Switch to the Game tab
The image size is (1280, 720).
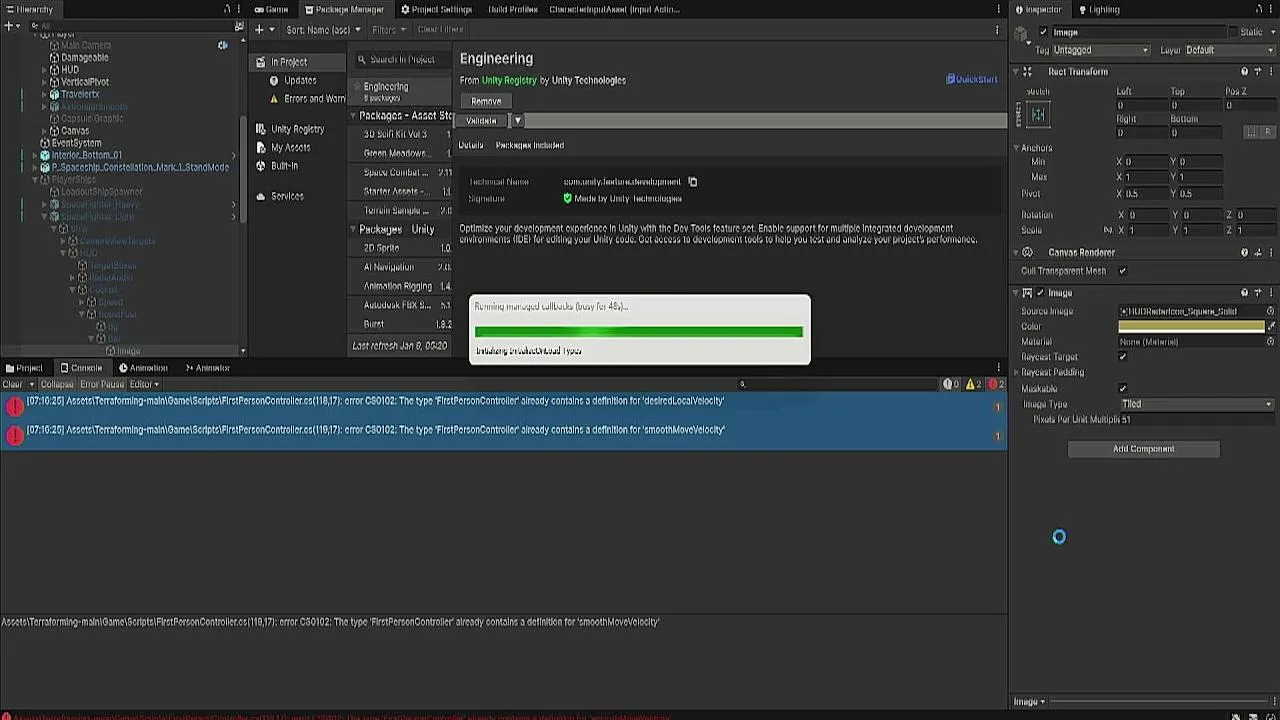[x=271, y=9]
